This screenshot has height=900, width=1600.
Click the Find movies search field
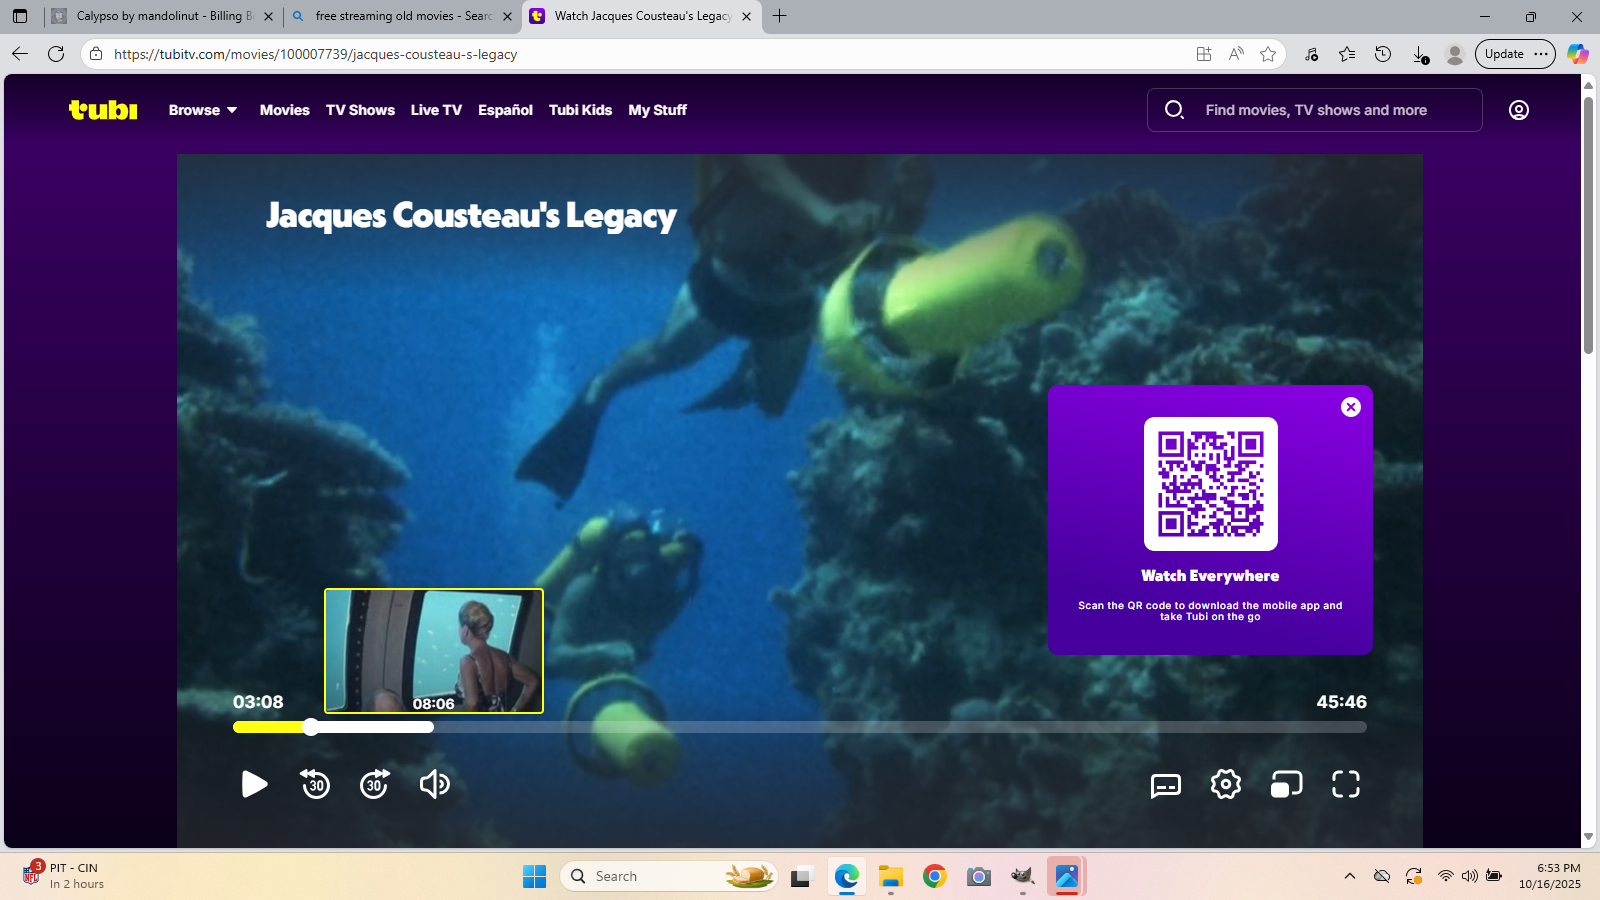click(x=1315, y=110)
